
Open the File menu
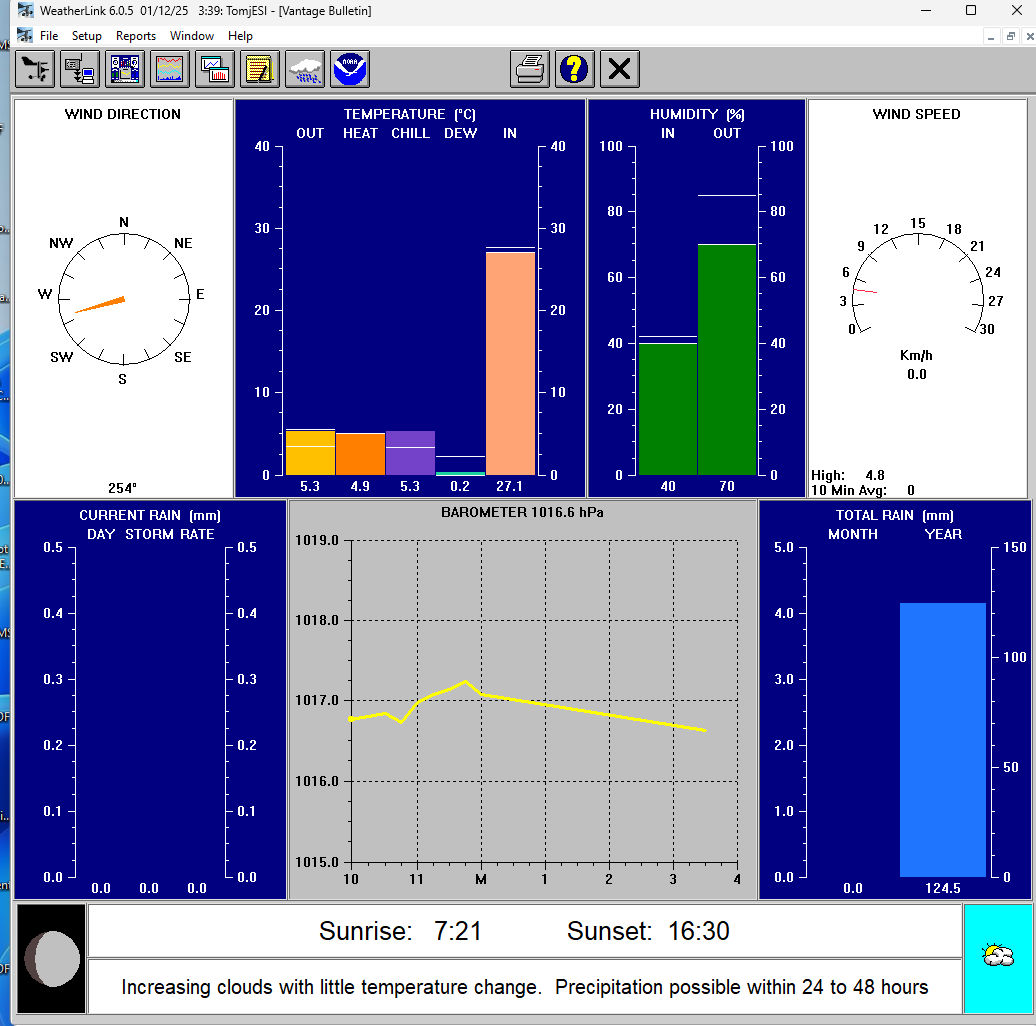pos(49,36)
